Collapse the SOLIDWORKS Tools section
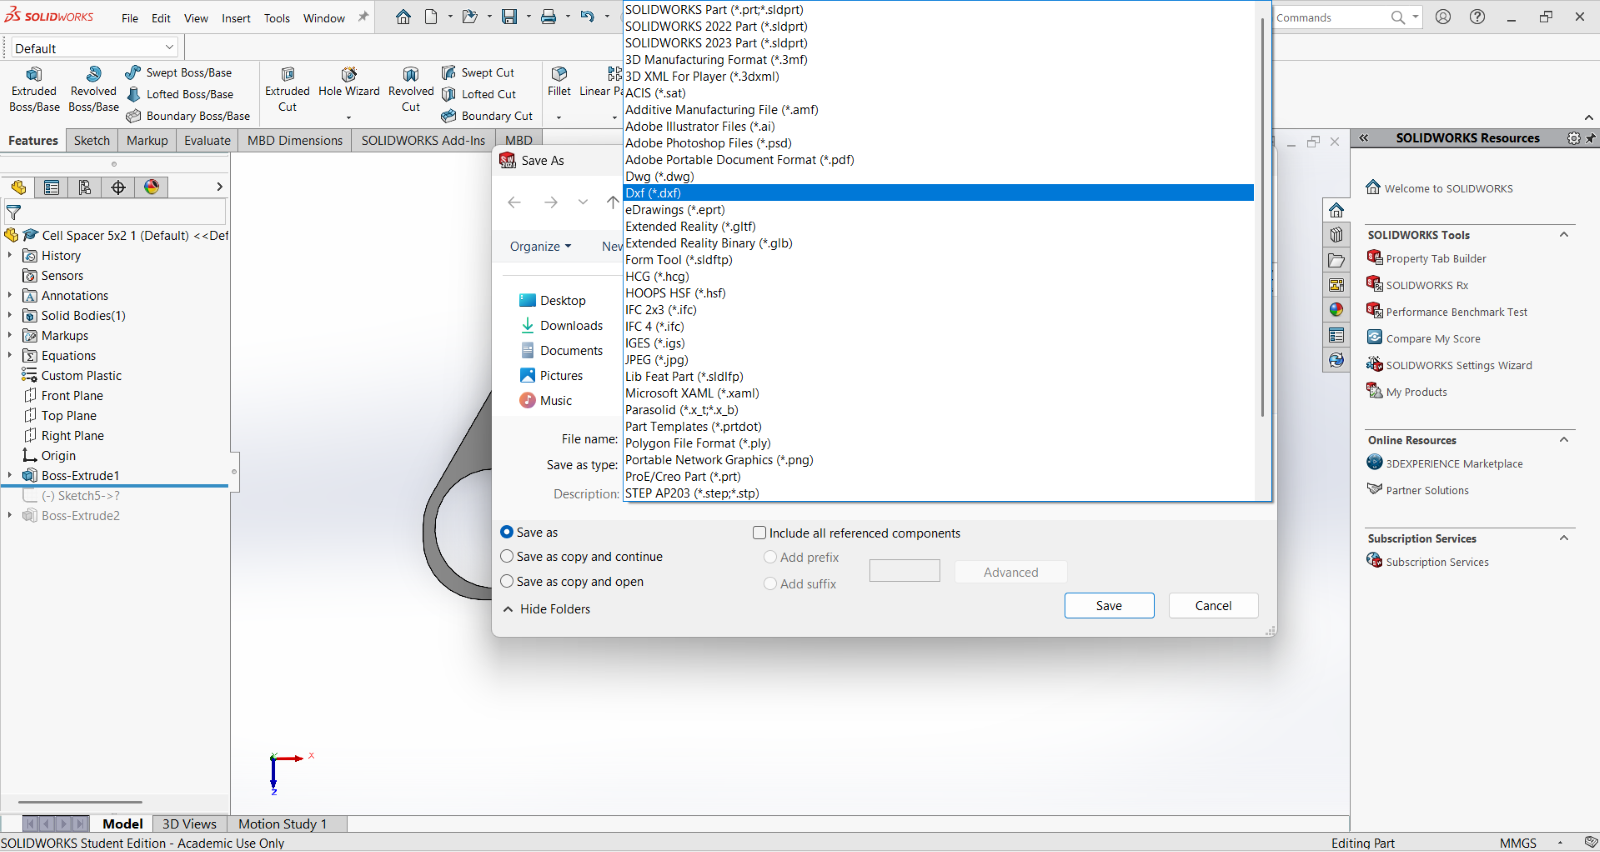 (1564, 235)
